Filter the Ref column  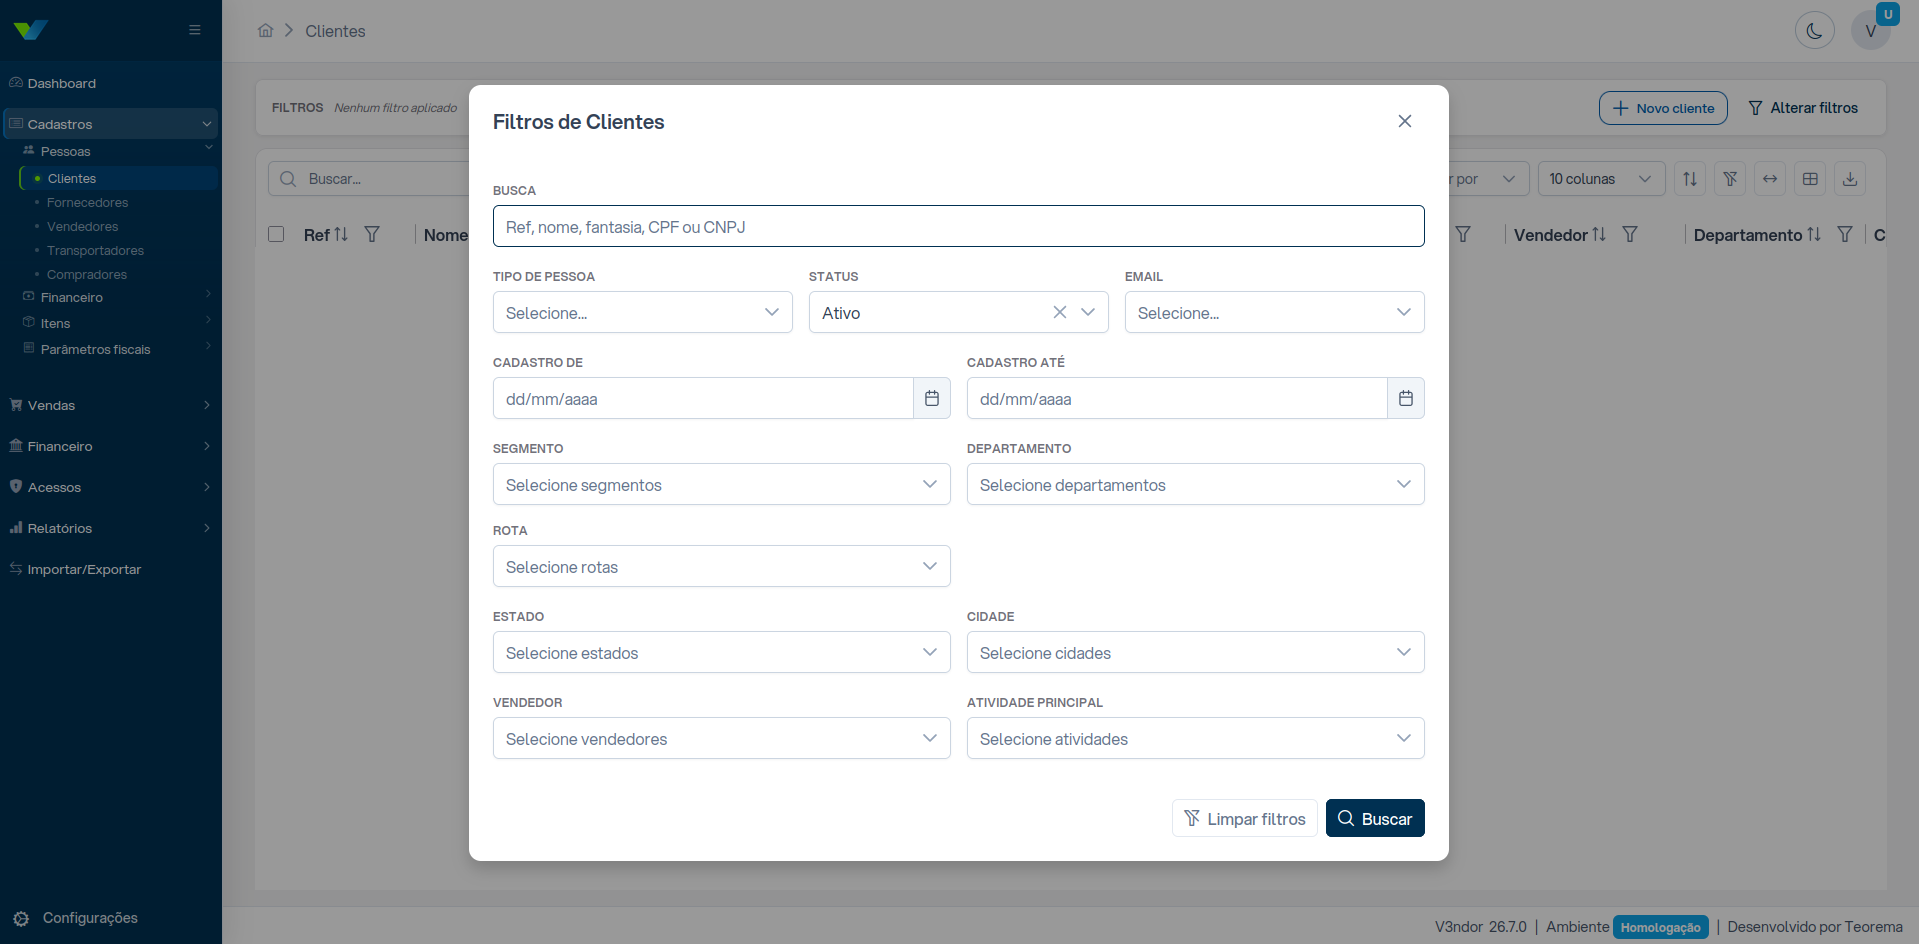[x=372, y=234]
